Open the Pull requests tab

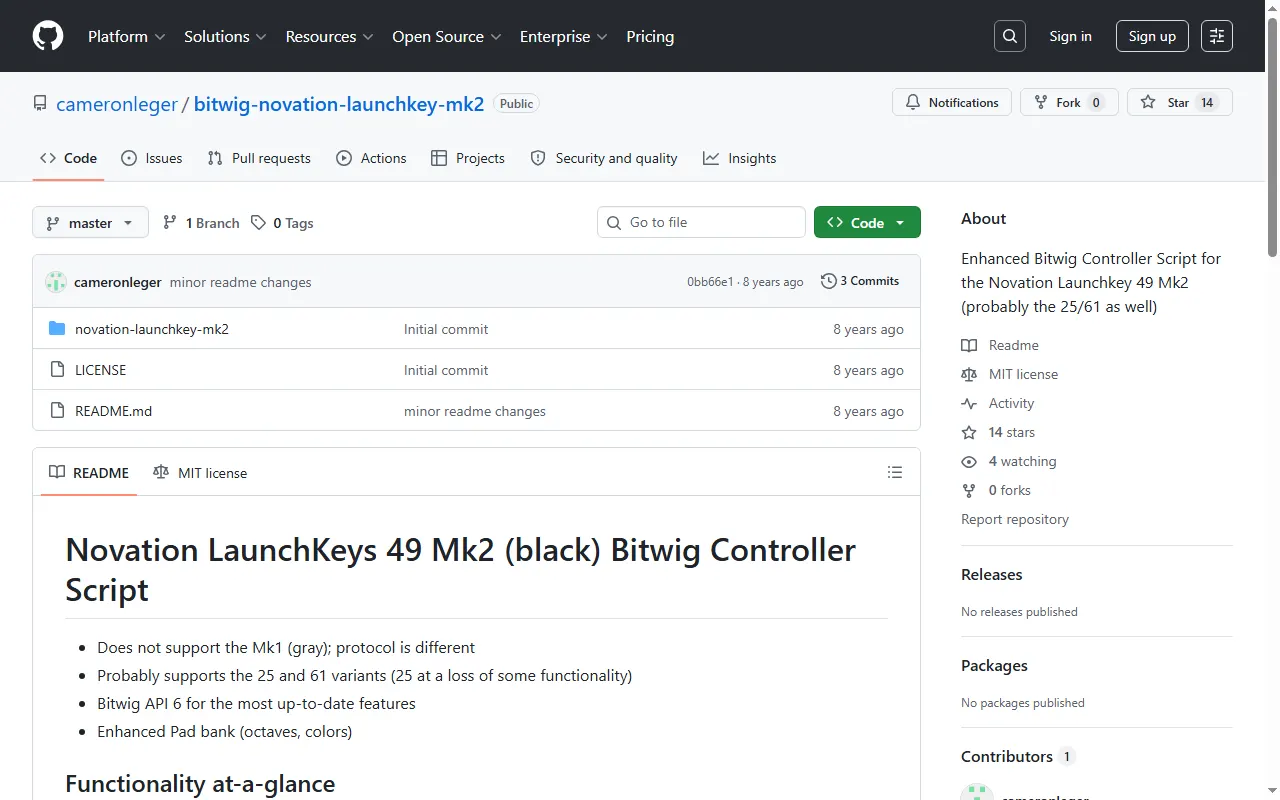[x=259, y=158]
